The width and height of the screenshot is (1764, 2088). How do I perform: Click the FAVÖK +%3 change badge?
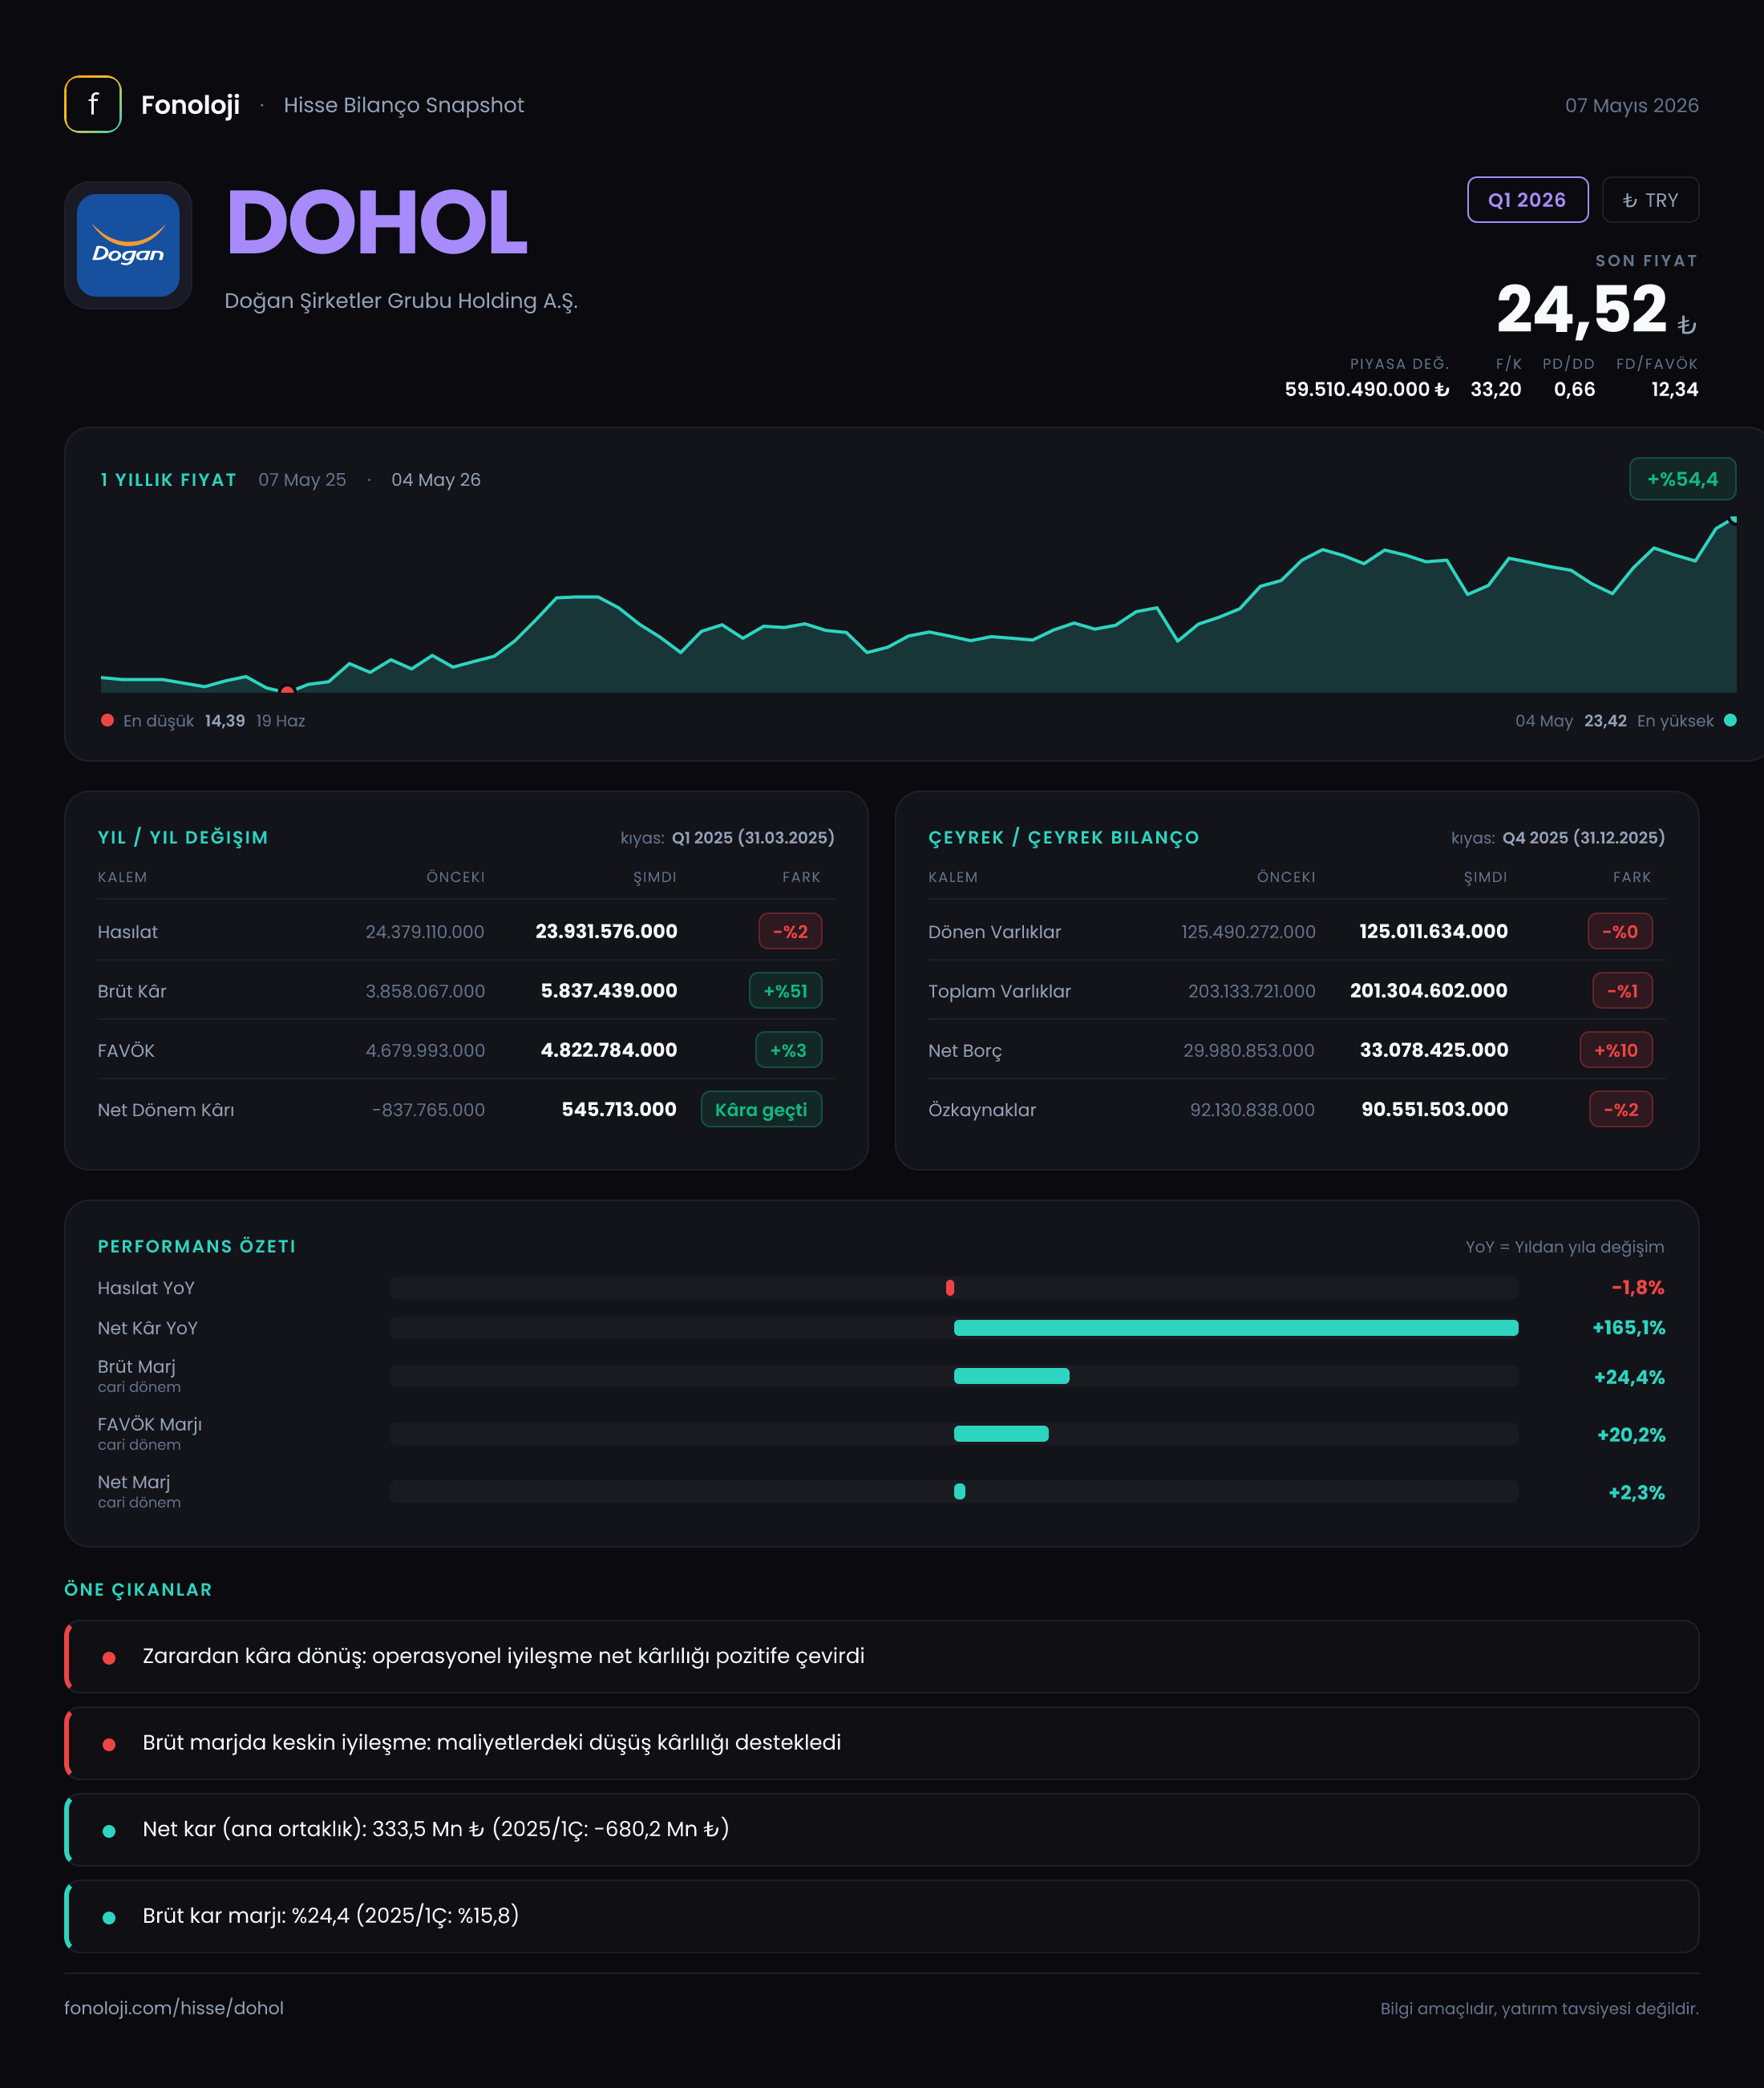(788, 1050)
